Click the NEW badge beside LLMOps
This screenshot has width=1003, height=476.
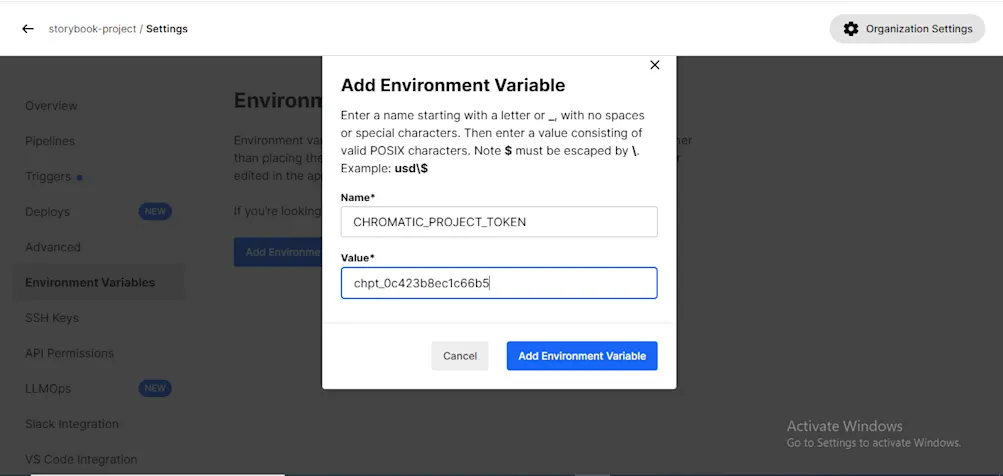tap(155, 388)
